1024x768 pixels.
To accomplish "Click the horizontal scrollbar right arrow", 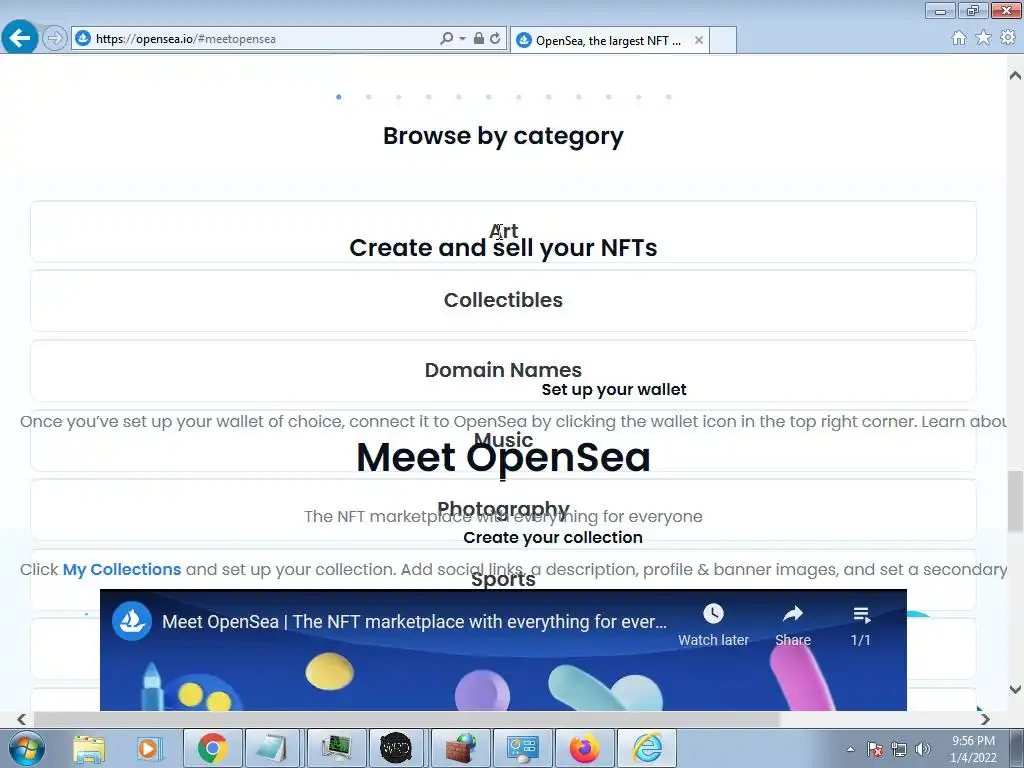I will pos(985,719).
